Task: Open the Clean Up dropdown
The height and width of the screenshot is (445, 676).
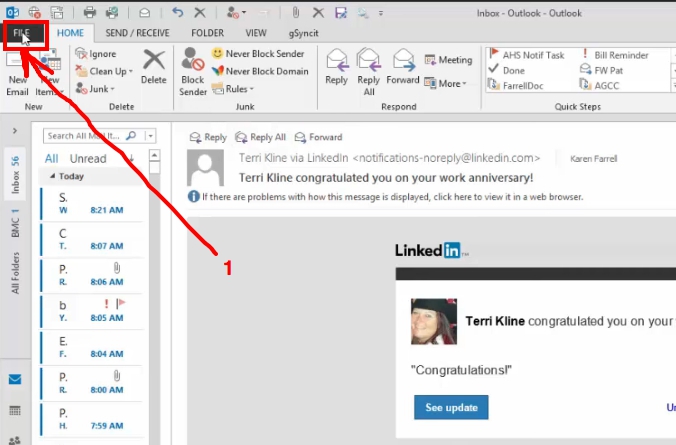Action: pos(104,71)
